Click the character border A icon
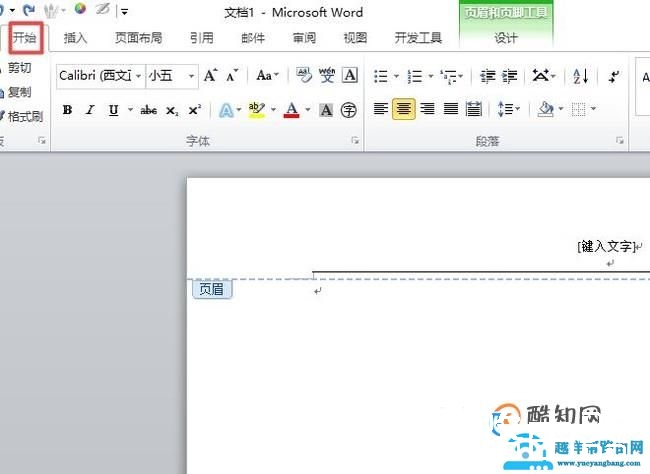The width and height of the screenshot is (650, 474). click(x=350, y=75)
